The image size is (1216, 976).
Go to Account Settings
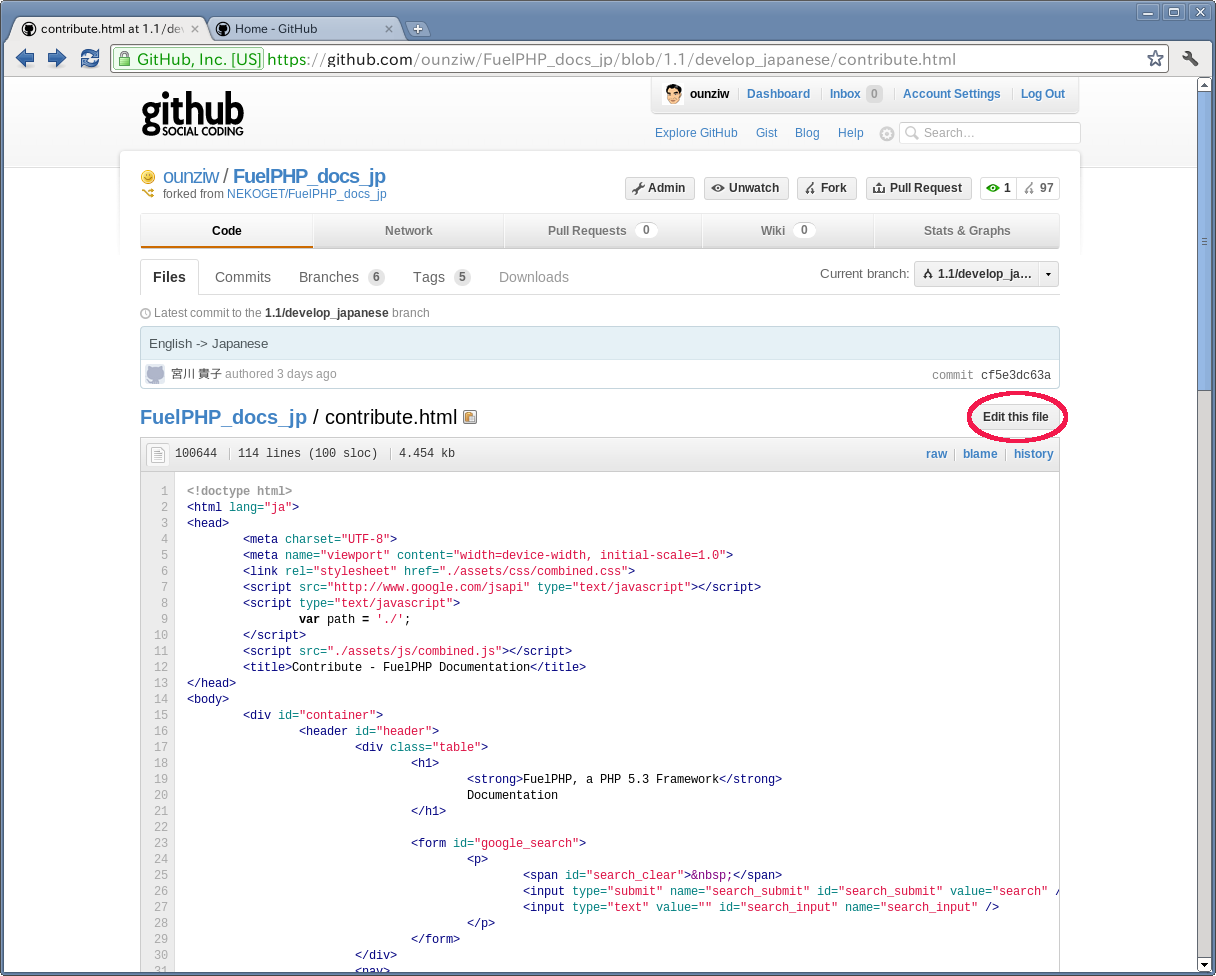[951, 94]
